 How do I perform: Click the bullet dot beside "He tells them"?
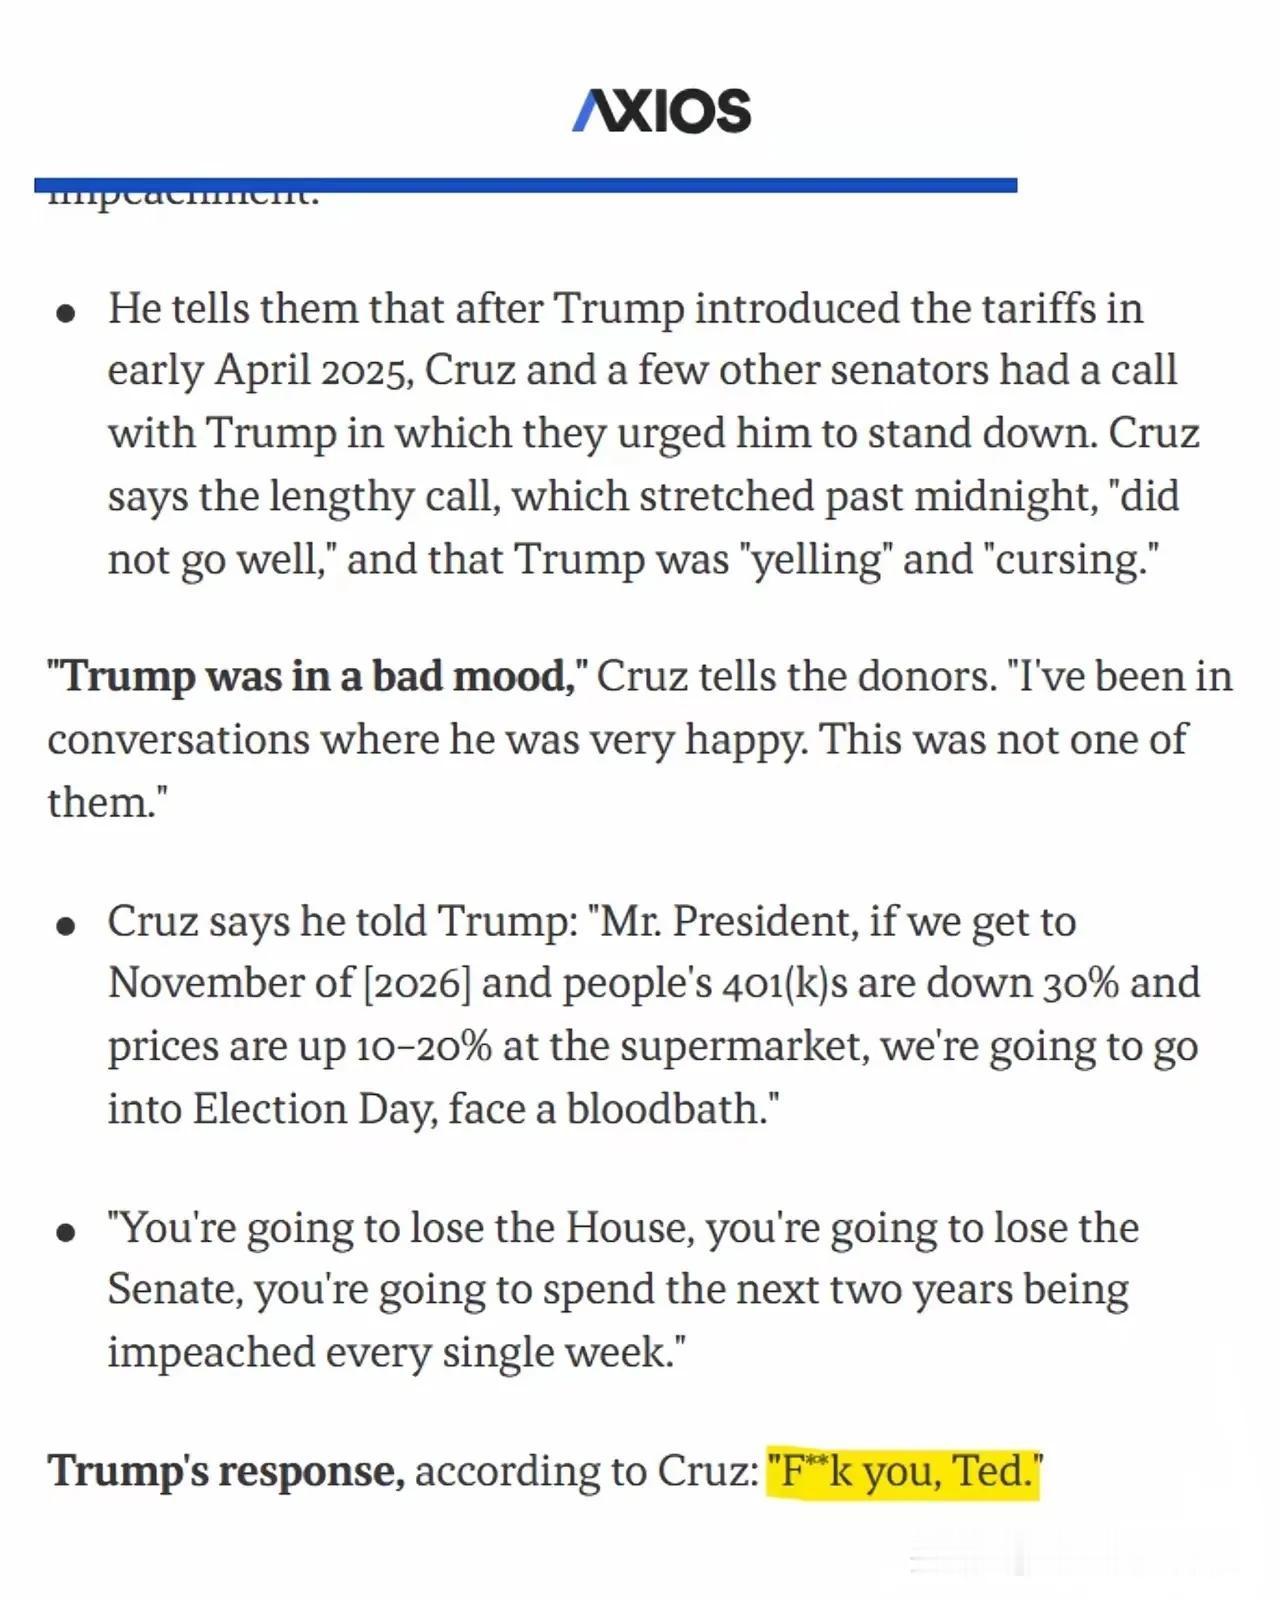pyautogui.click(x=67, y=313)
